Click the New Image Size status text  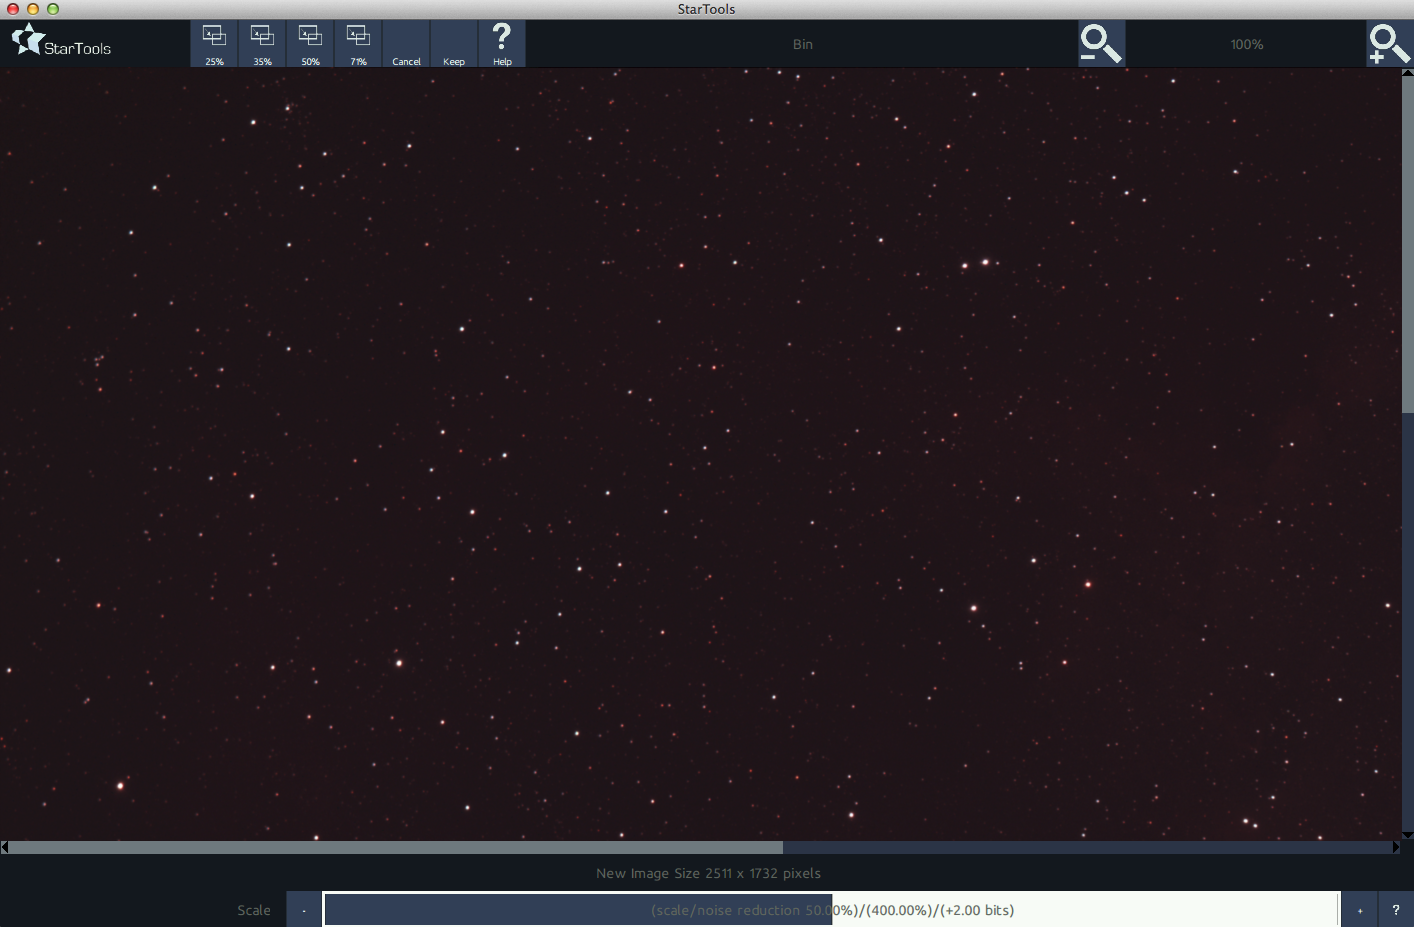pyautogui.click(x=708, y=873)
